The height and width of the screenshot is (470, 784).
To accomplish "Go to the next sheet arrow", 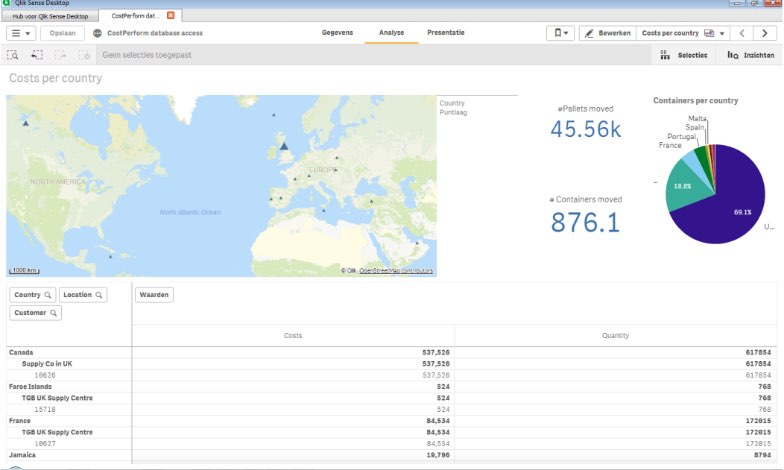I will pyautogui.click(x=766, y=33).
